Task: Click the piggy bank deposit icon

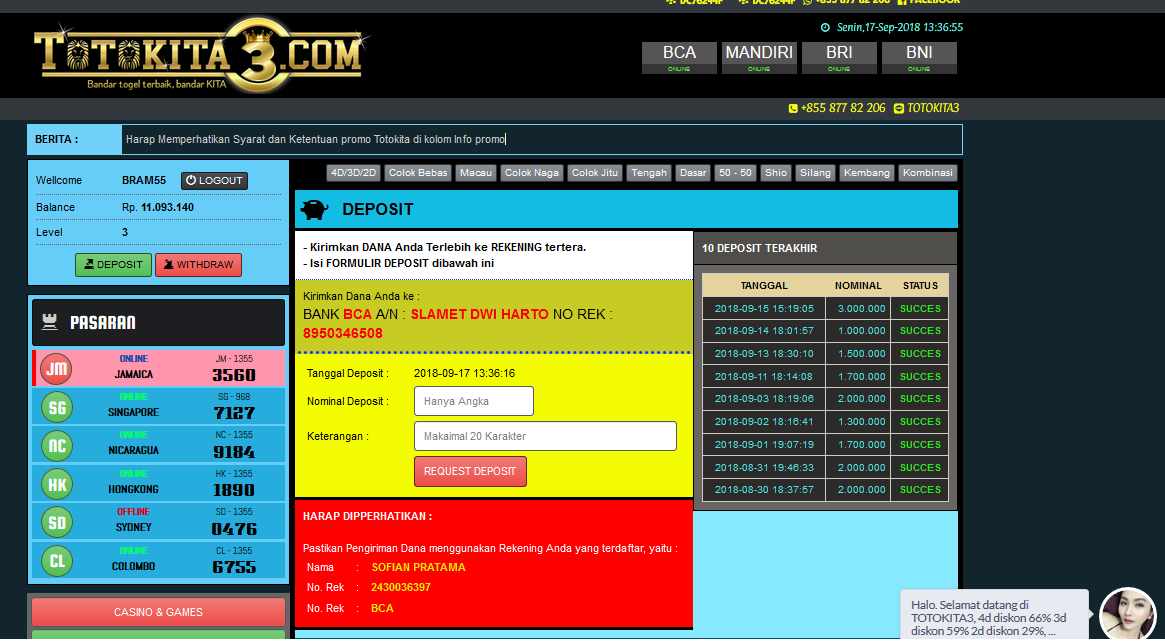Action: pyautogui.click(x=314, y=210)
